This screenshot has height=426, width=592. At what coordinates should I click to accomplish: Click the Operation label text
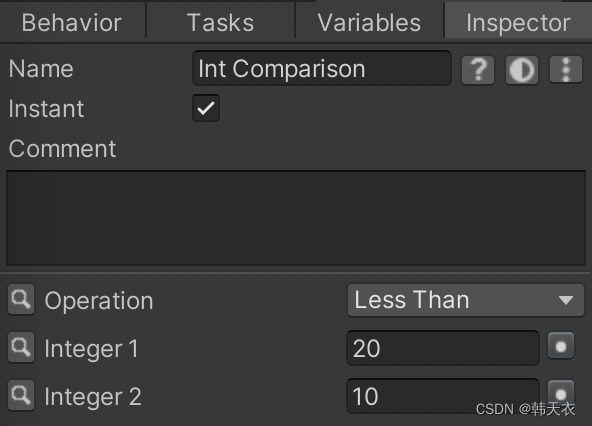click(x=99, y=301)
